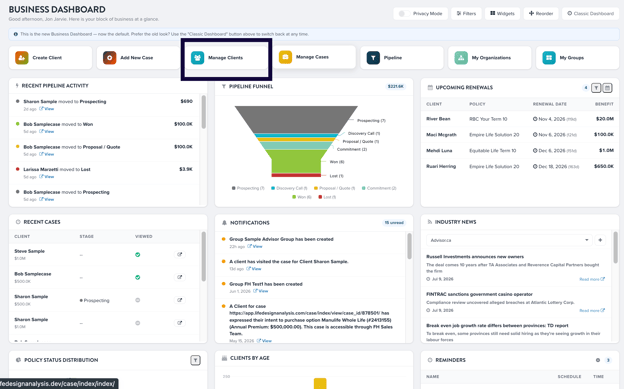This screenshot has height=389, width=624.
Task: Click the Notifications bell icon
Action: point(224,223)
